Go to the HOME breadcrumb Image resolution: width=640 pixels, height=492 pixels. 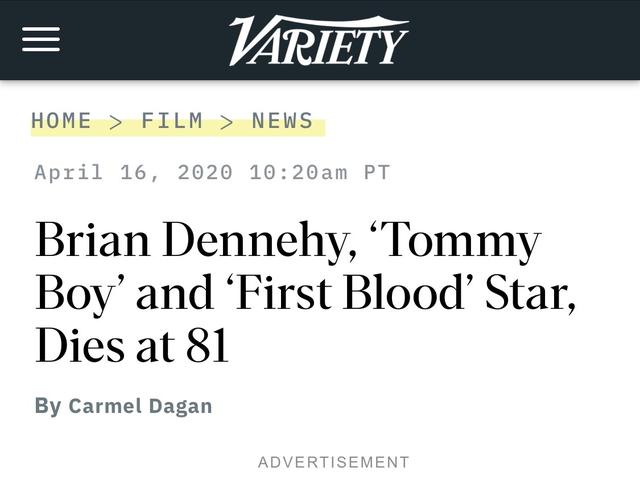click(x=61, y=121)
